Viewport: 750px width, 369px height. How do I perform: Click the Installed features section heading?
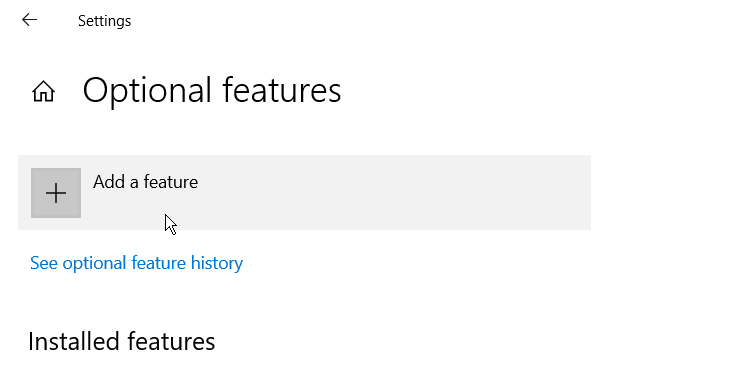(x=121, y=342)
